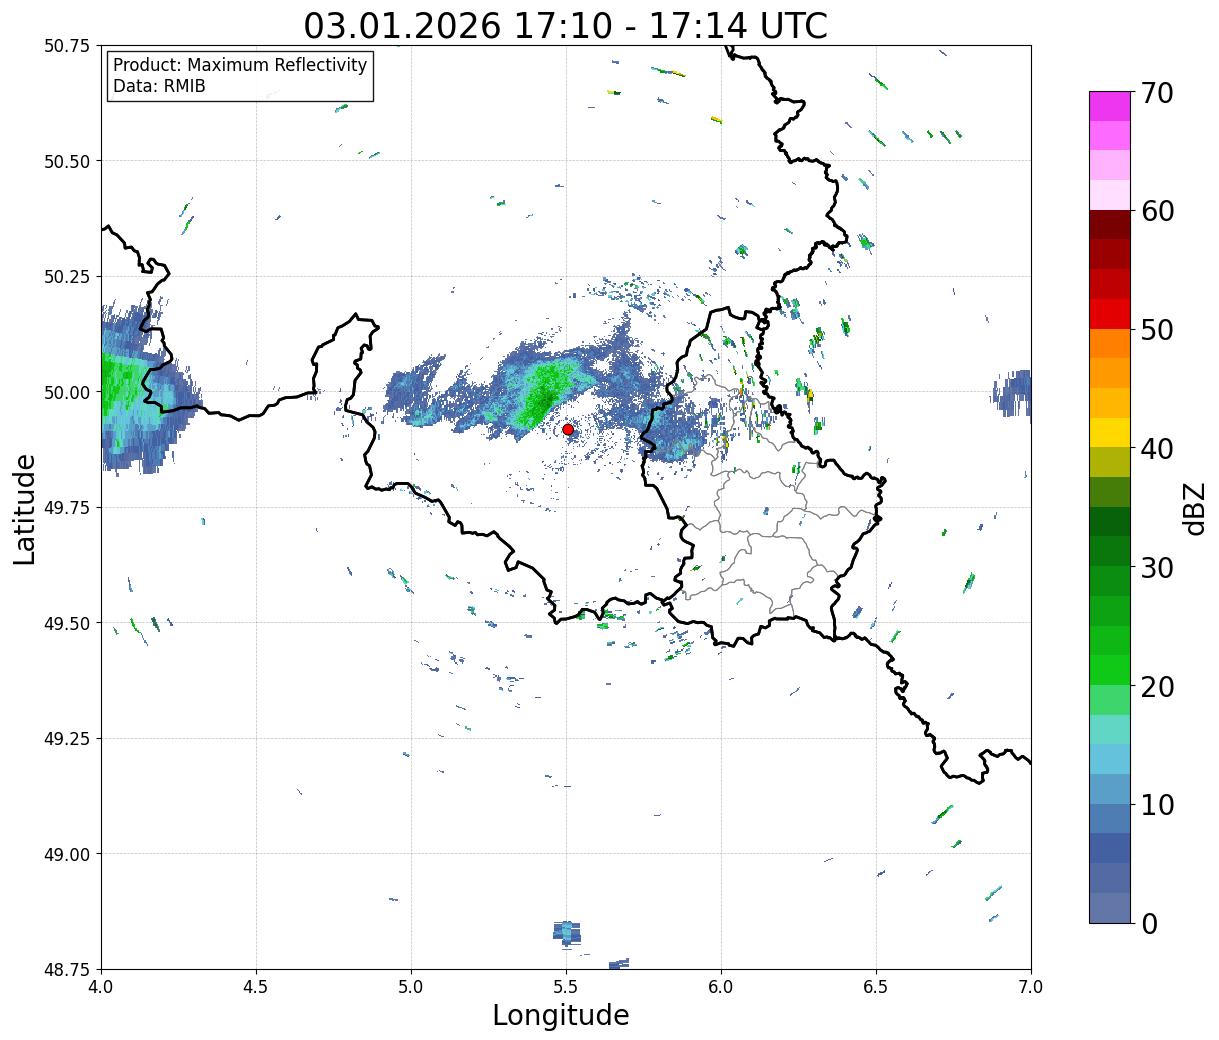Viewport: 1219px width, 1040px height.
Task: Click the red radar location marker
Action: (x=568, y=429)
